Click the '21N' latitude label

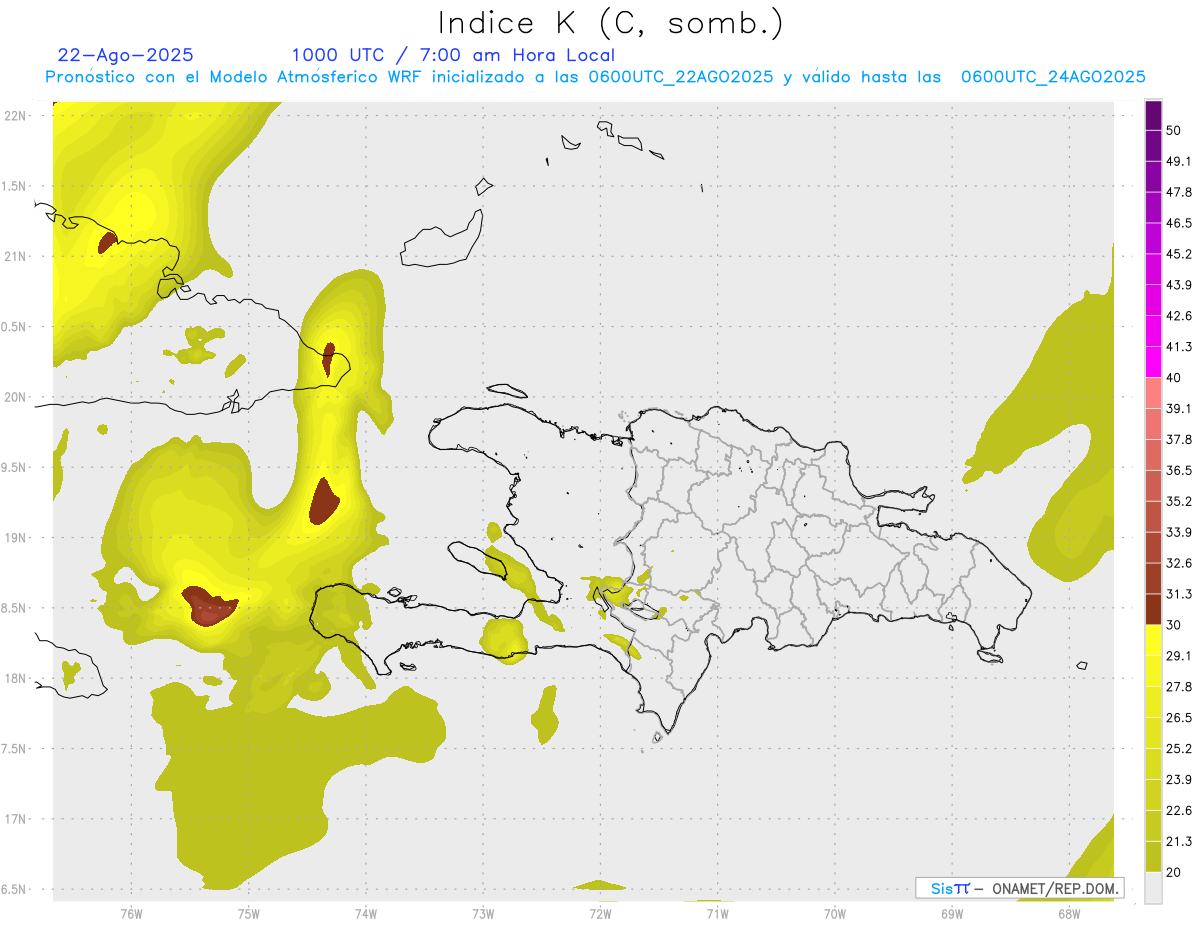(15, 256)
